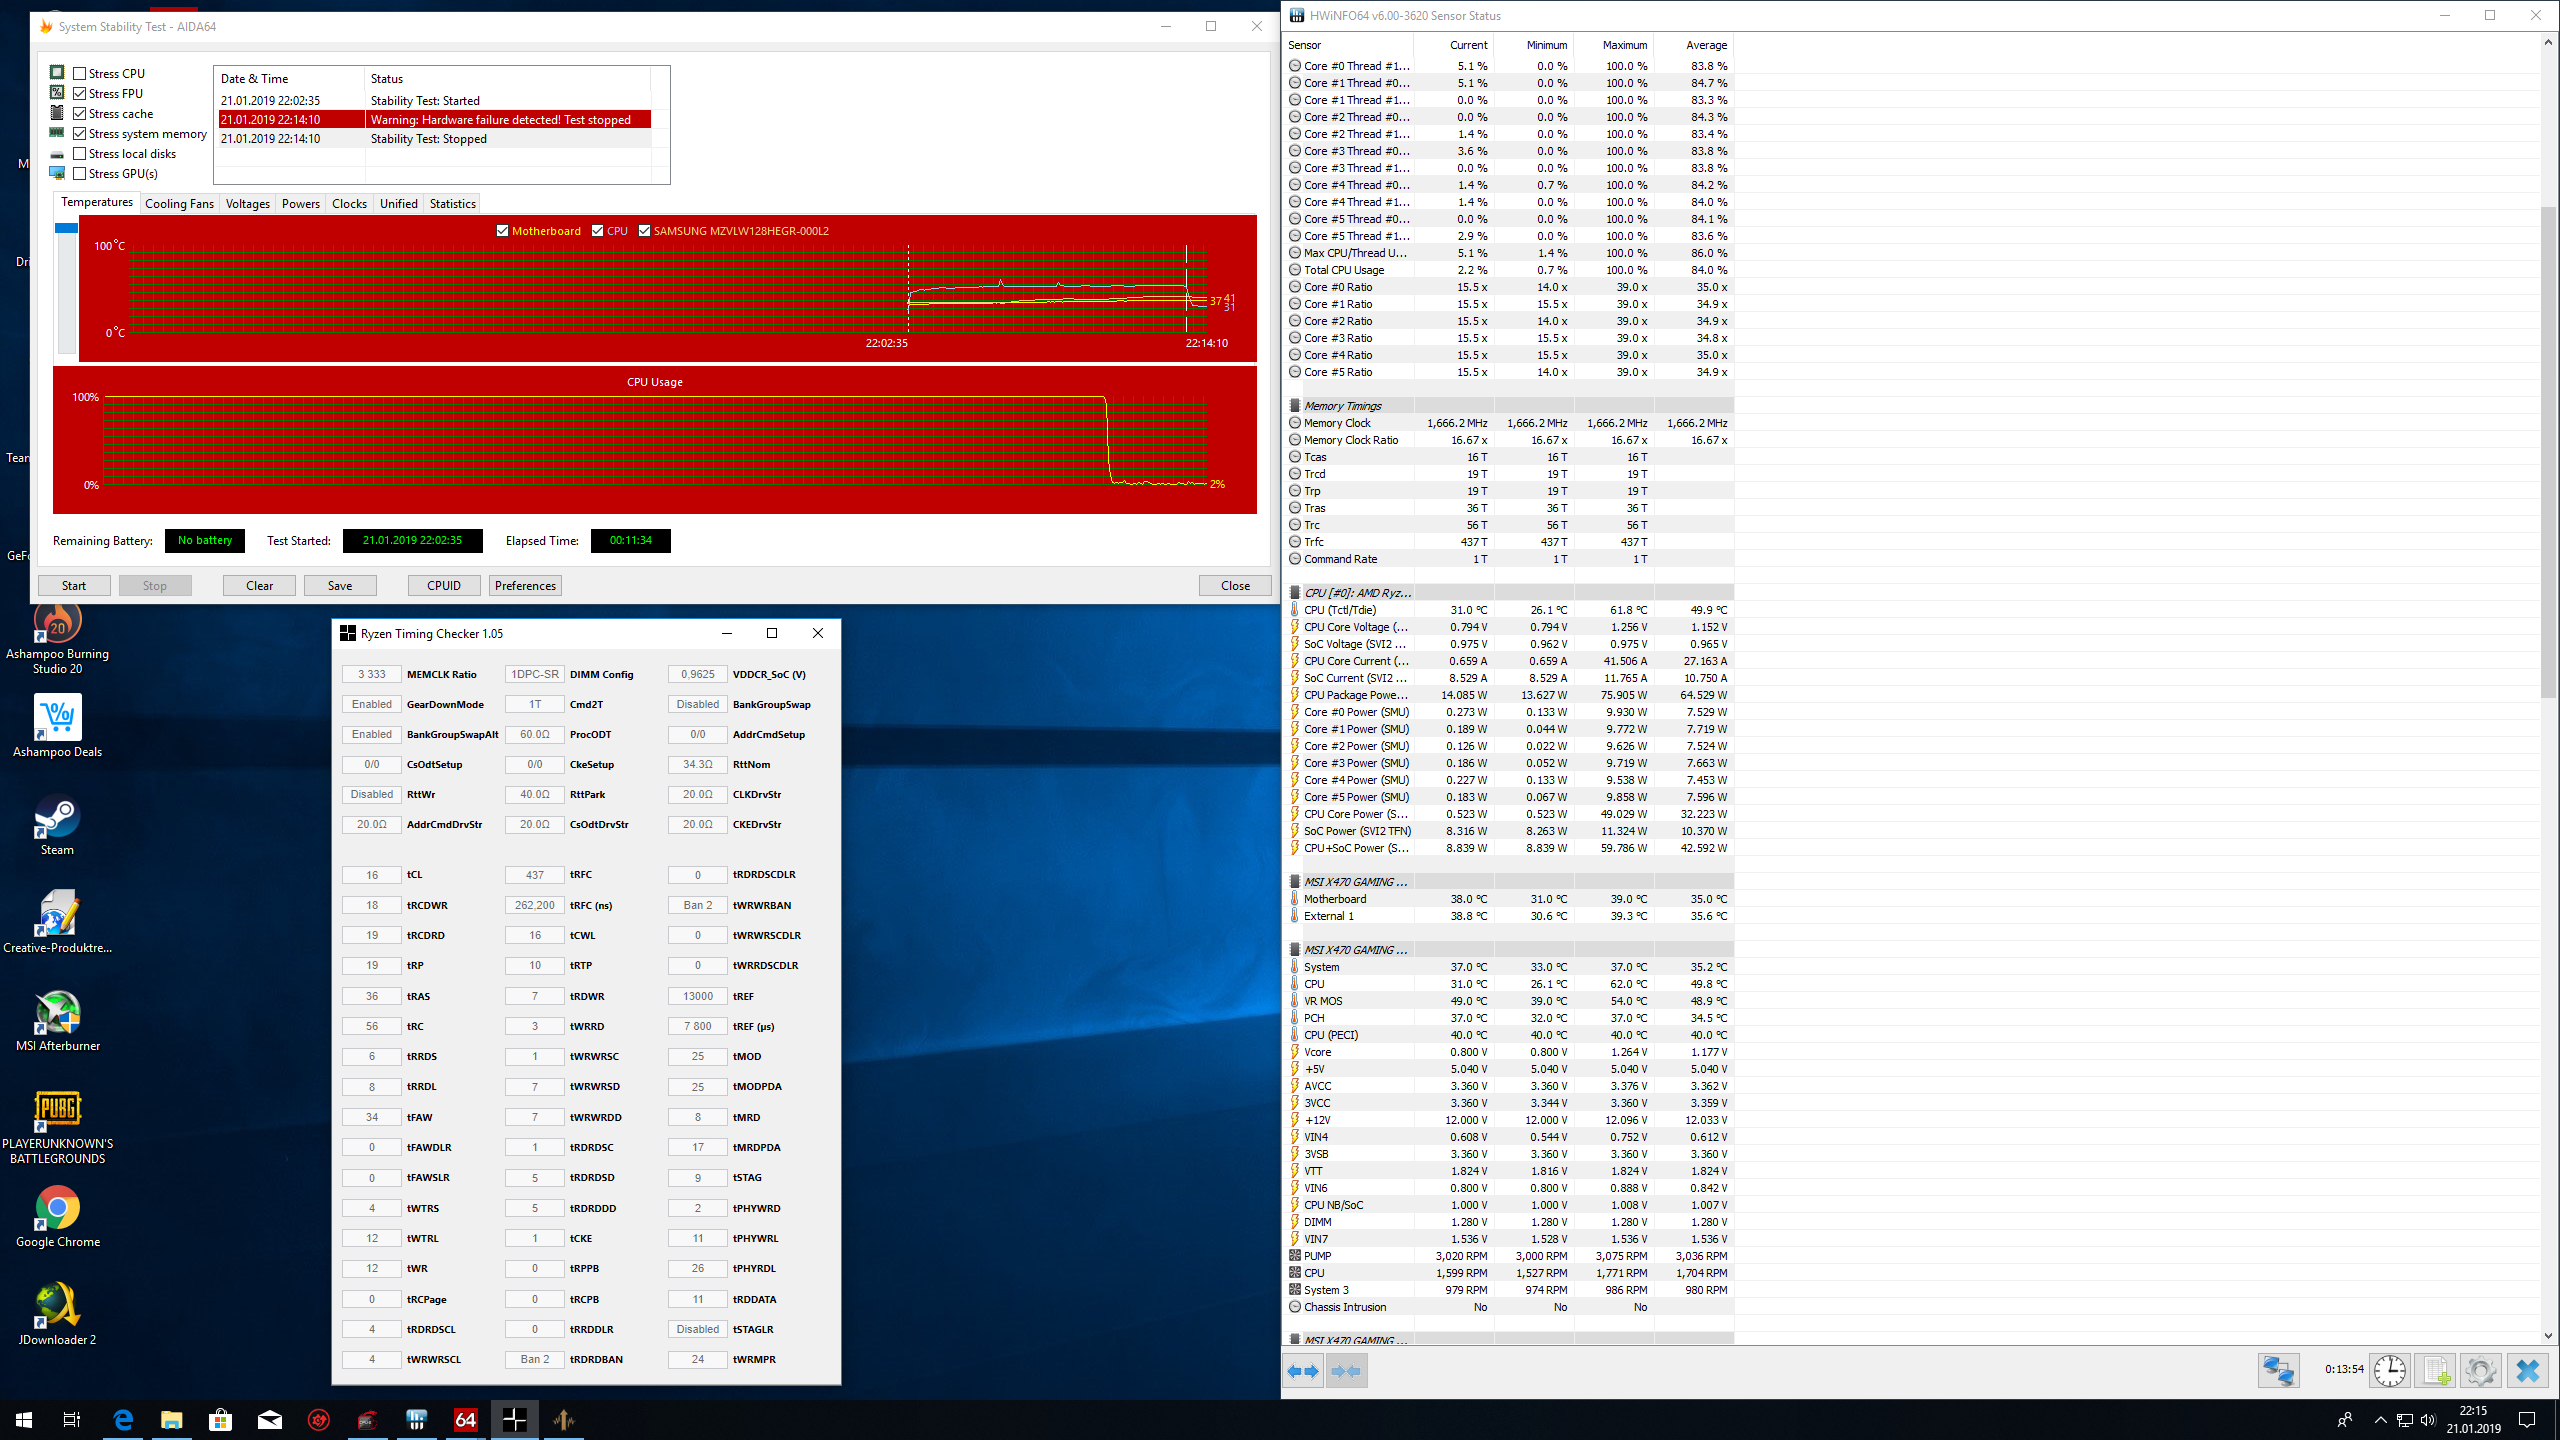The height and width of the screenshot is (1440, 2560).
Task: Click the Preferences button
Action: tap(525, 585)
